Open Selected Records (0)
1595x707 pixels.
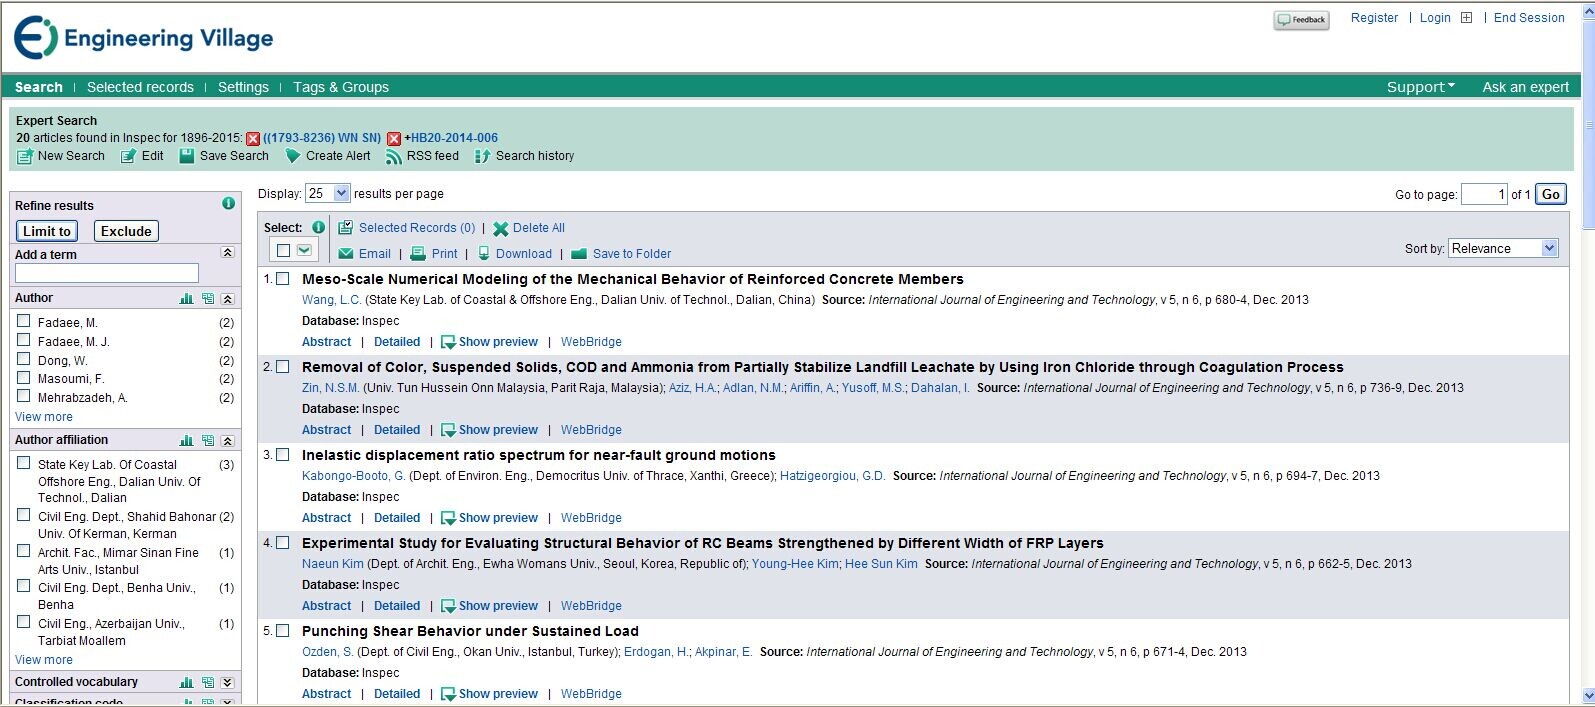(x=417, y=228)
